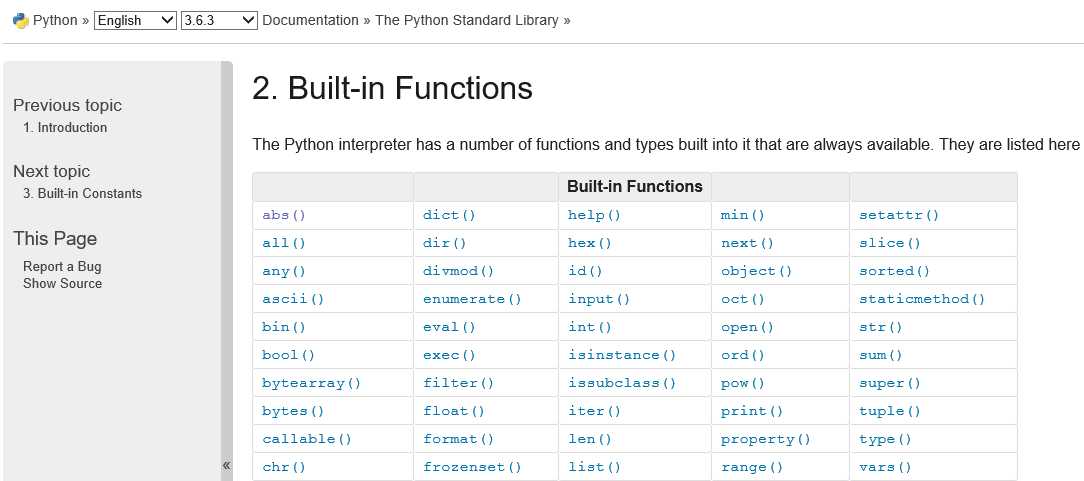The height and width of the screenshot is (481, 1084).
Task: Open the int() function link
Action: click(x=590, y=327)
